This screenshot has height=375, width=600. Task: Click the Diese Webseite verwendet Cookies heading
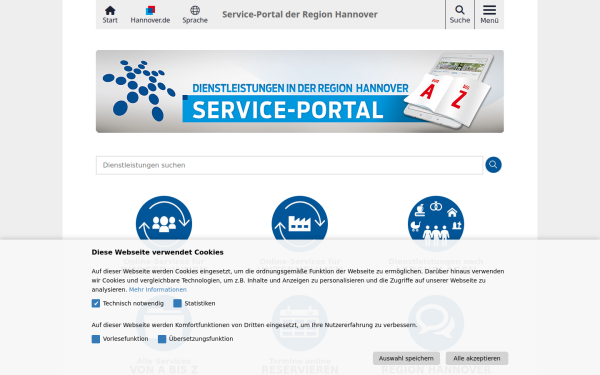(x=157, y=252)
